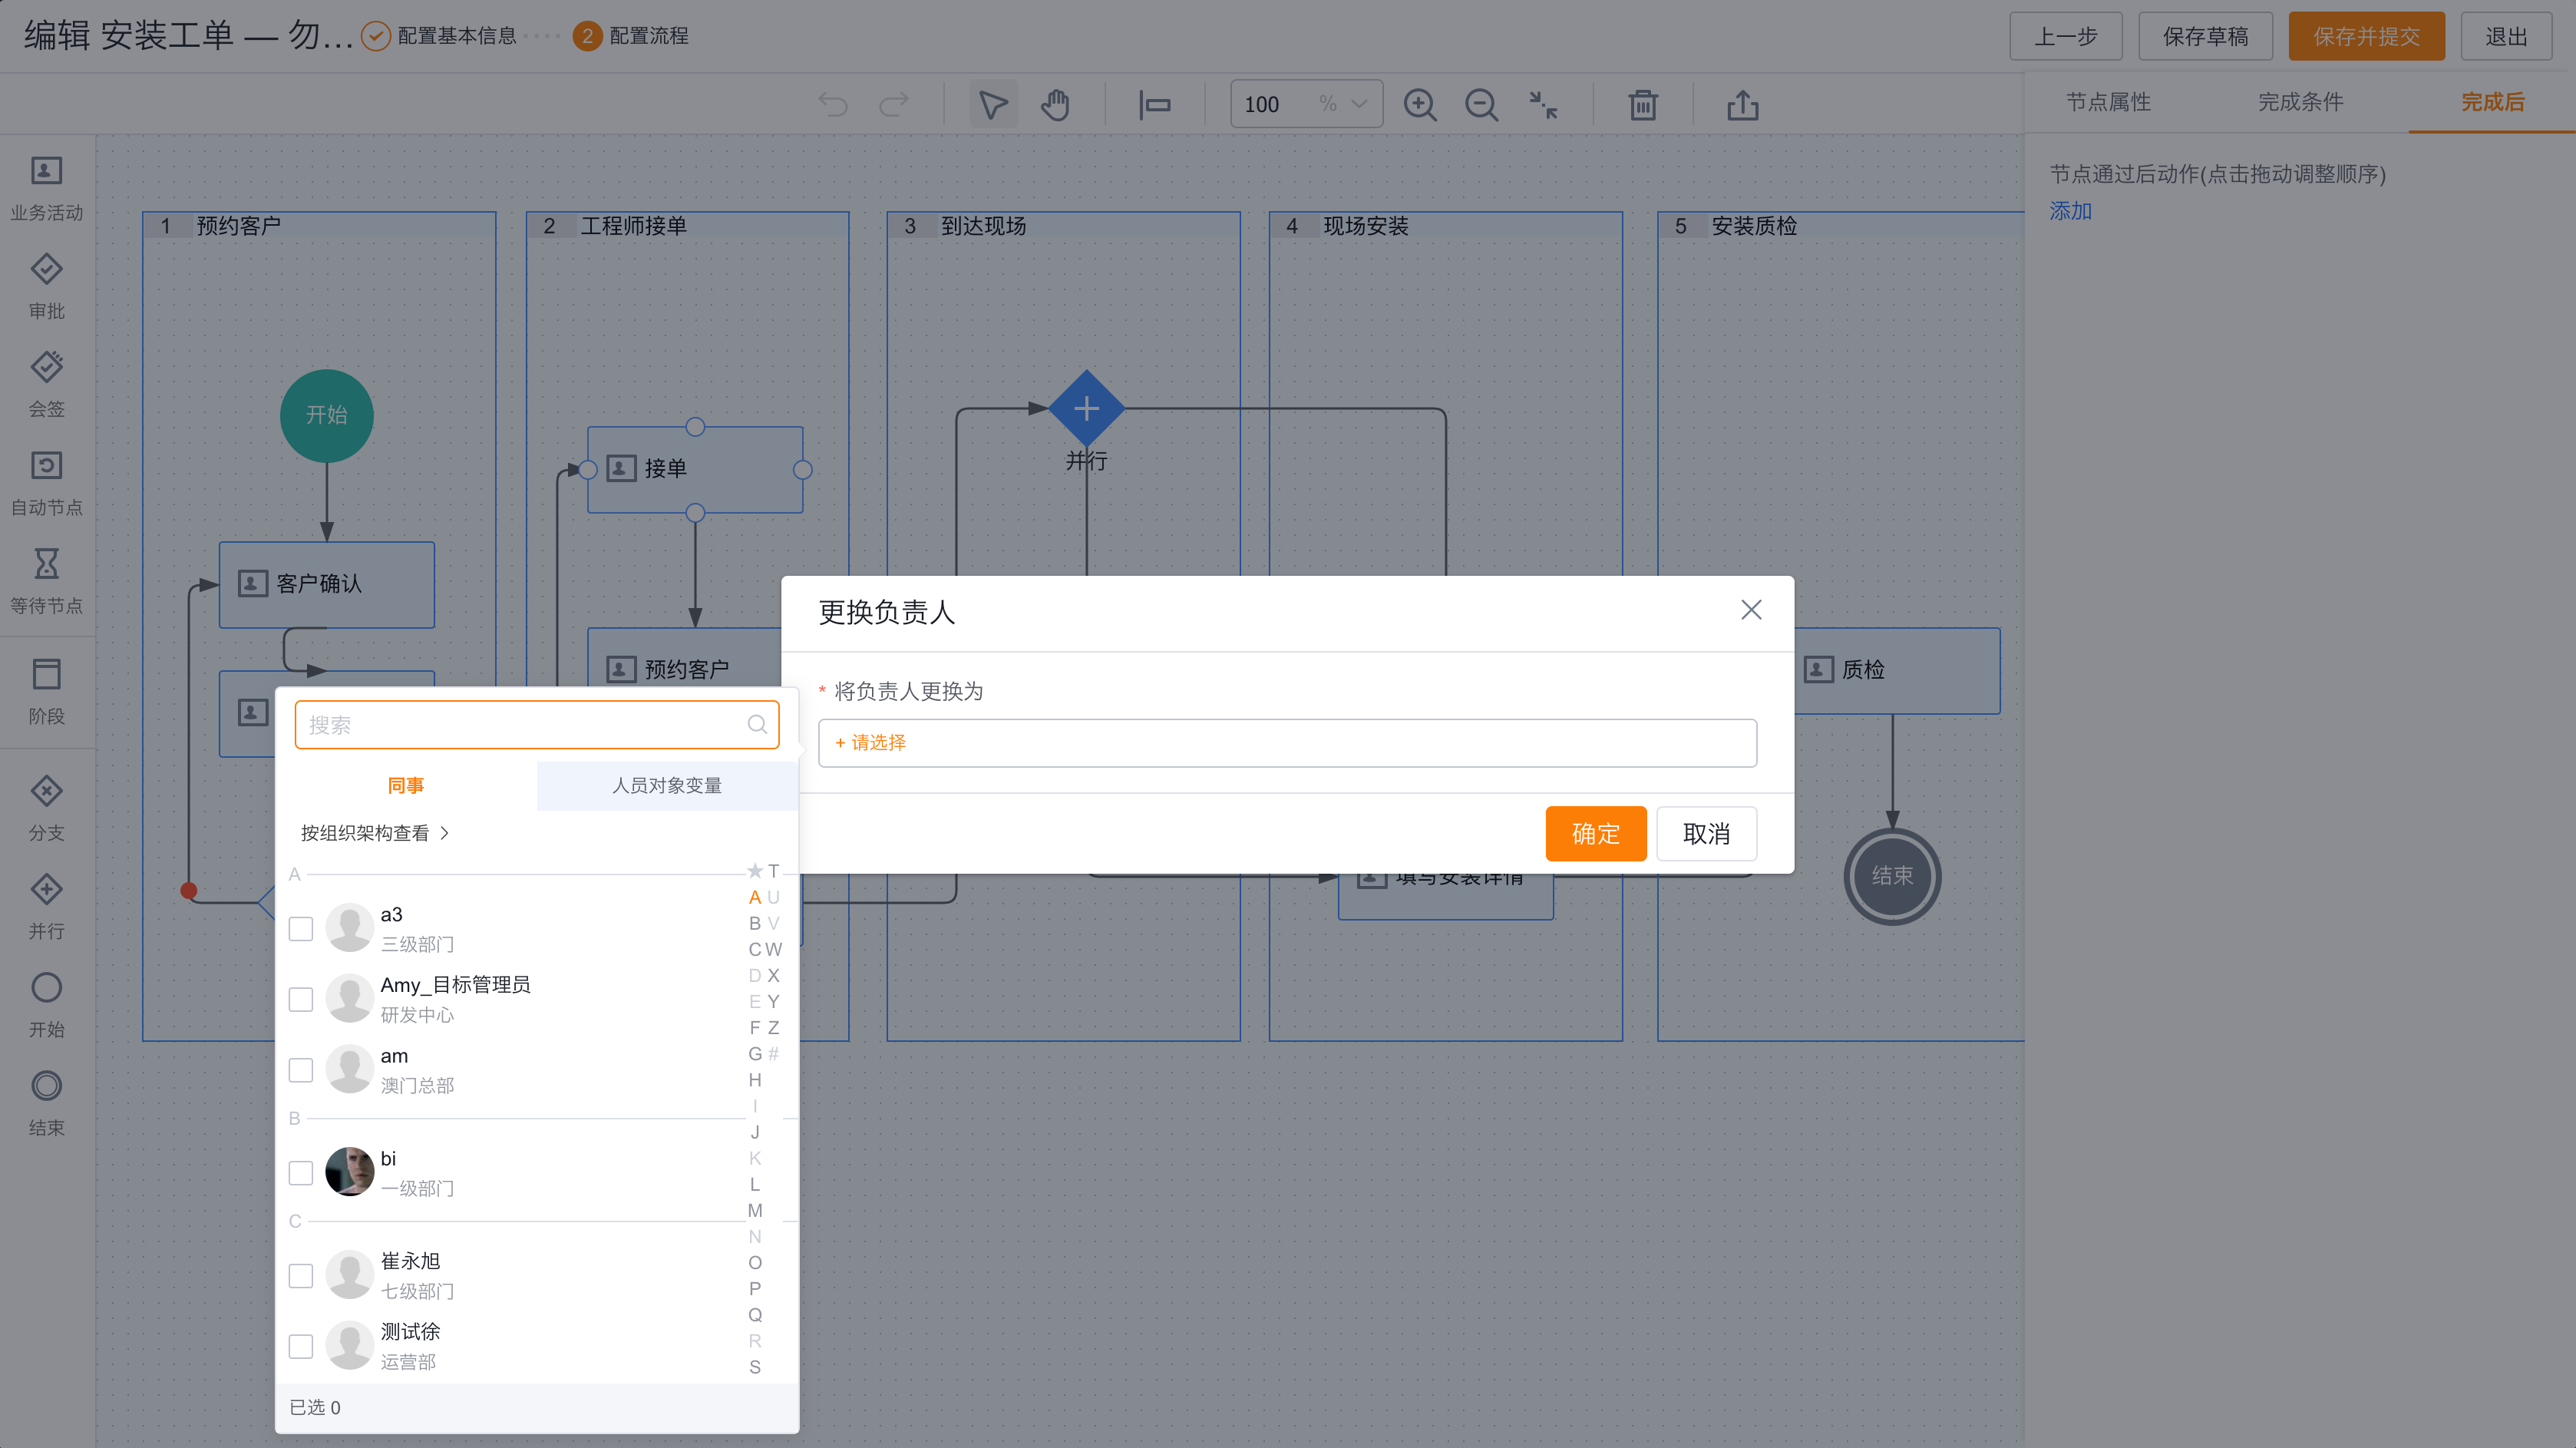Activate the hand pan tool in the toolbar
This screenshot has width=2576, height=1448.
[x=1055, y=103]
